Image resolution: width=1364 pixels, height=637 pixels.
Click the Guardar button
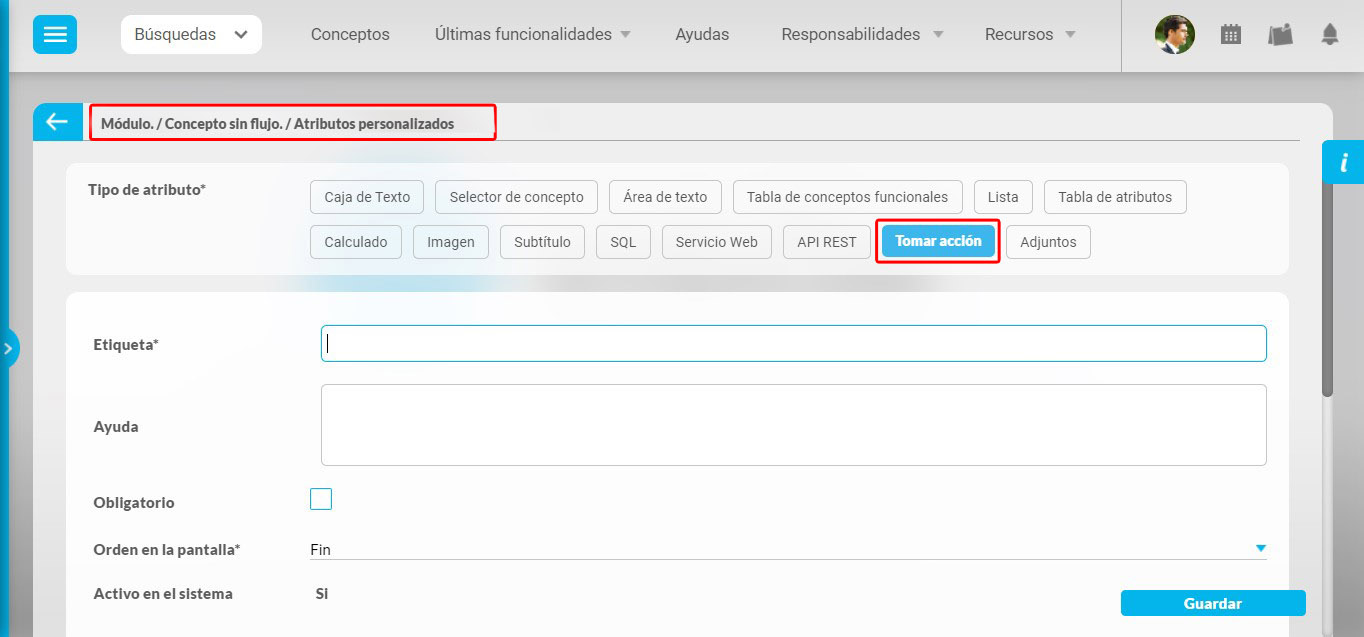pos(1212,603)
